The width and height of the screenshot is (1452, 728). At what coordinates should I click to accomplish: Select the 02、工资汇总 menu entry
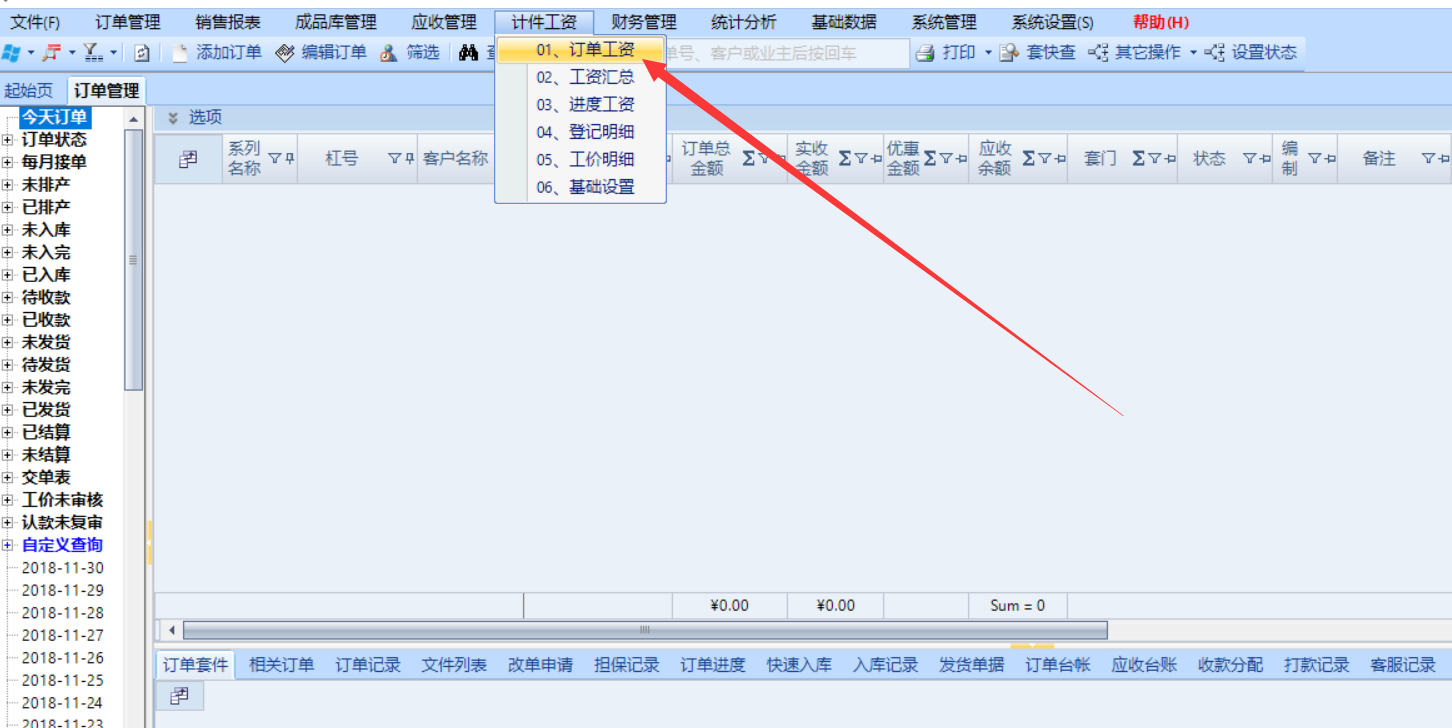585,77
